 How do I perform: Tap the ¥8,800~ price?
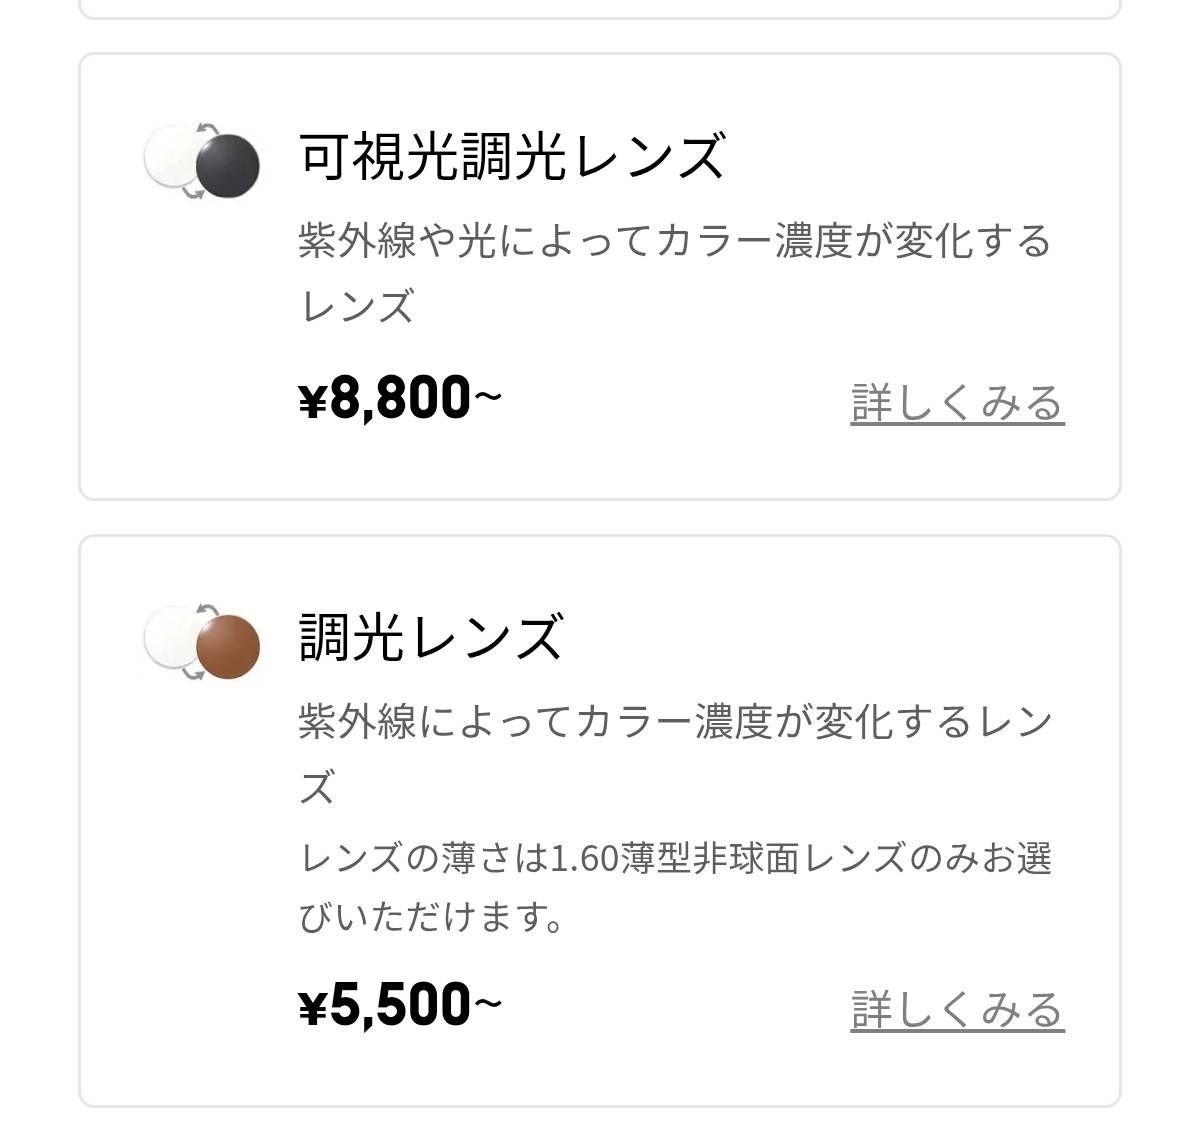click(x=399, y=398)
